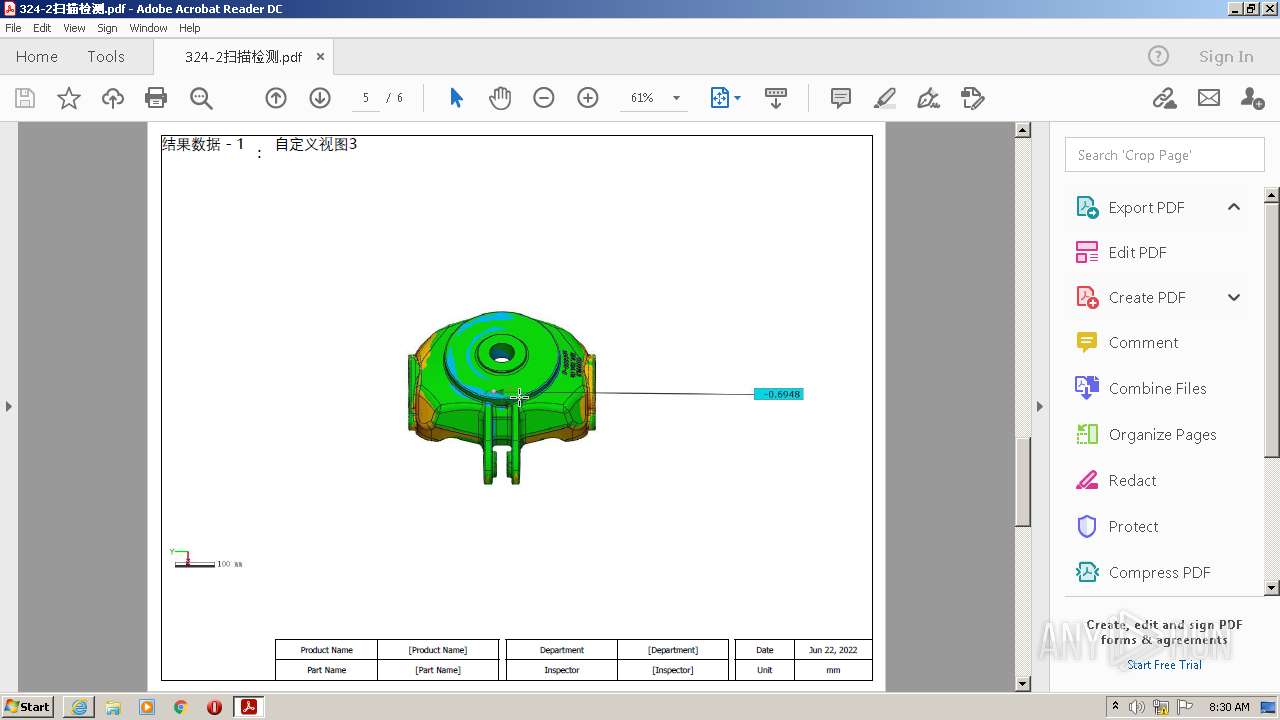Viewport: 1280px width, 720px height.
Task: Bookmark file with star icon
Action: 68,98
